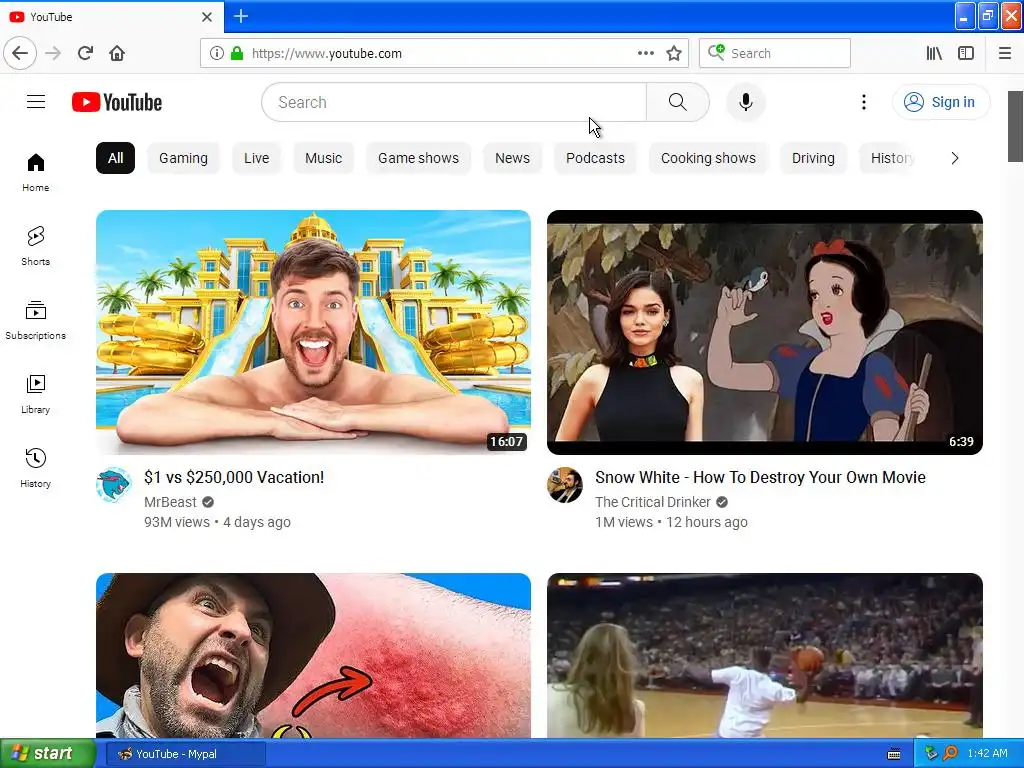Open '$1 vs $250,000 Vacation!' video title
Screen dimensions: 1024x768
234,477
